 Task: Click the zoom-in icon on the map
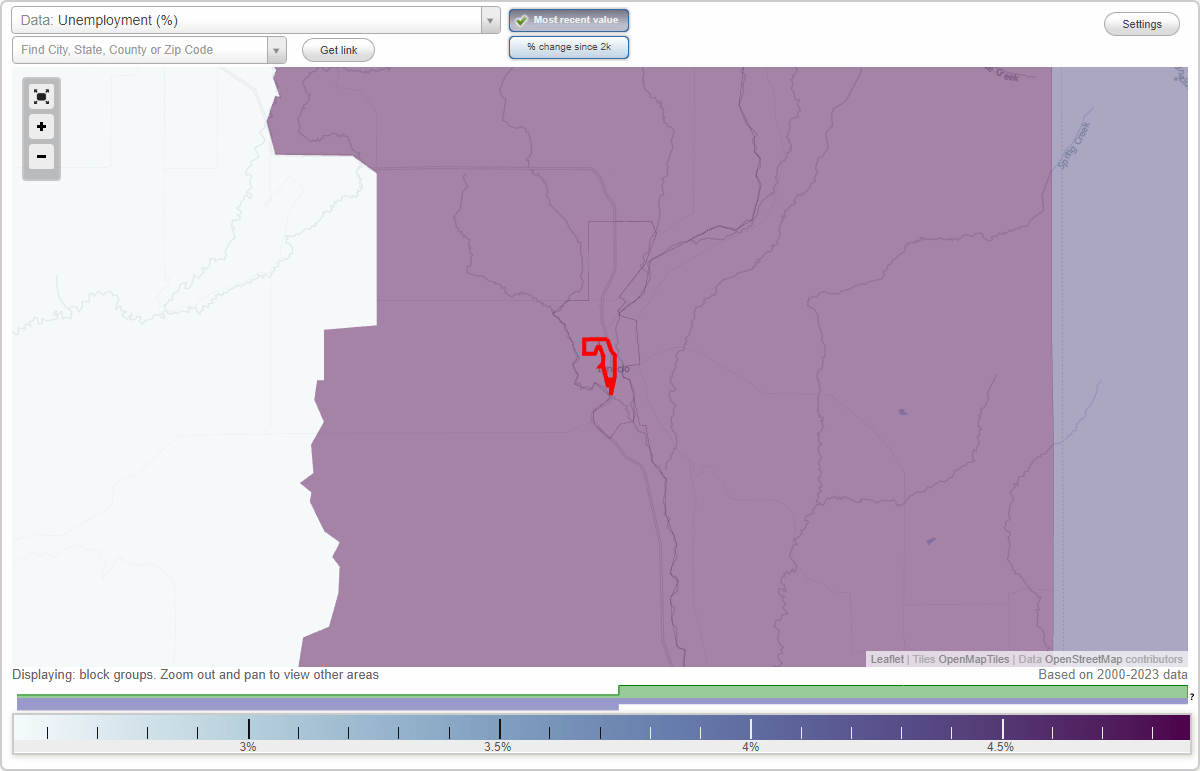pyautogui.click(x=41, y=127)
